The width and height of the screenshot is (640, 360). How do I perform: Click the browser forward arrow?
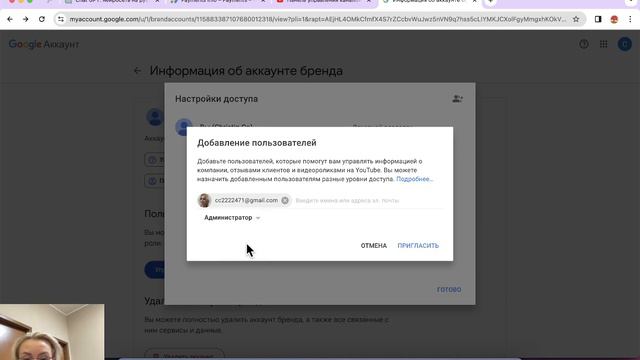[25, 19]
